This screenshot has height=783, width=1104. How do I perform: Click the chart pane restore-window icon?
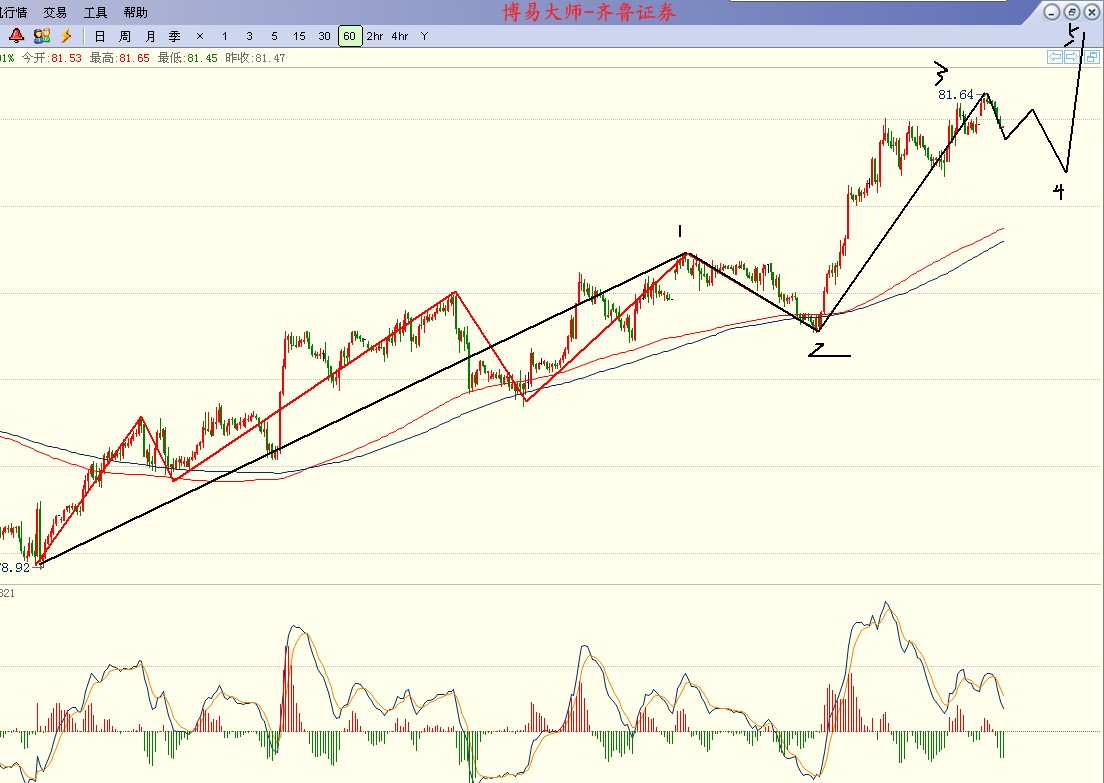[x=1091, y=57]
